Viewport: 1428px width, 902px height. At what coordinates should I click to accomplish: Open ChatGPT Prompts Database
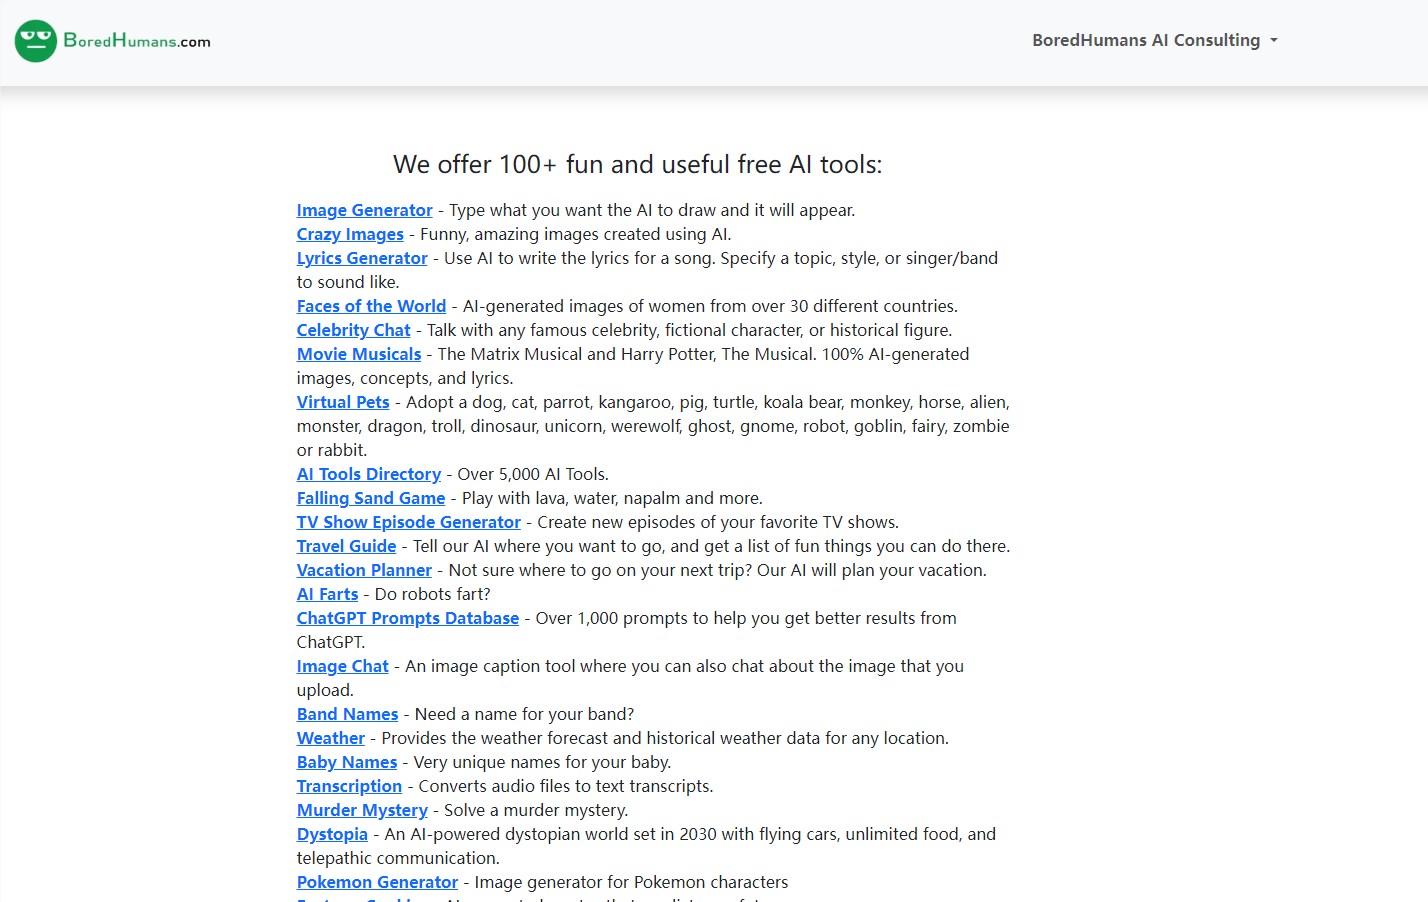[408, 618]
